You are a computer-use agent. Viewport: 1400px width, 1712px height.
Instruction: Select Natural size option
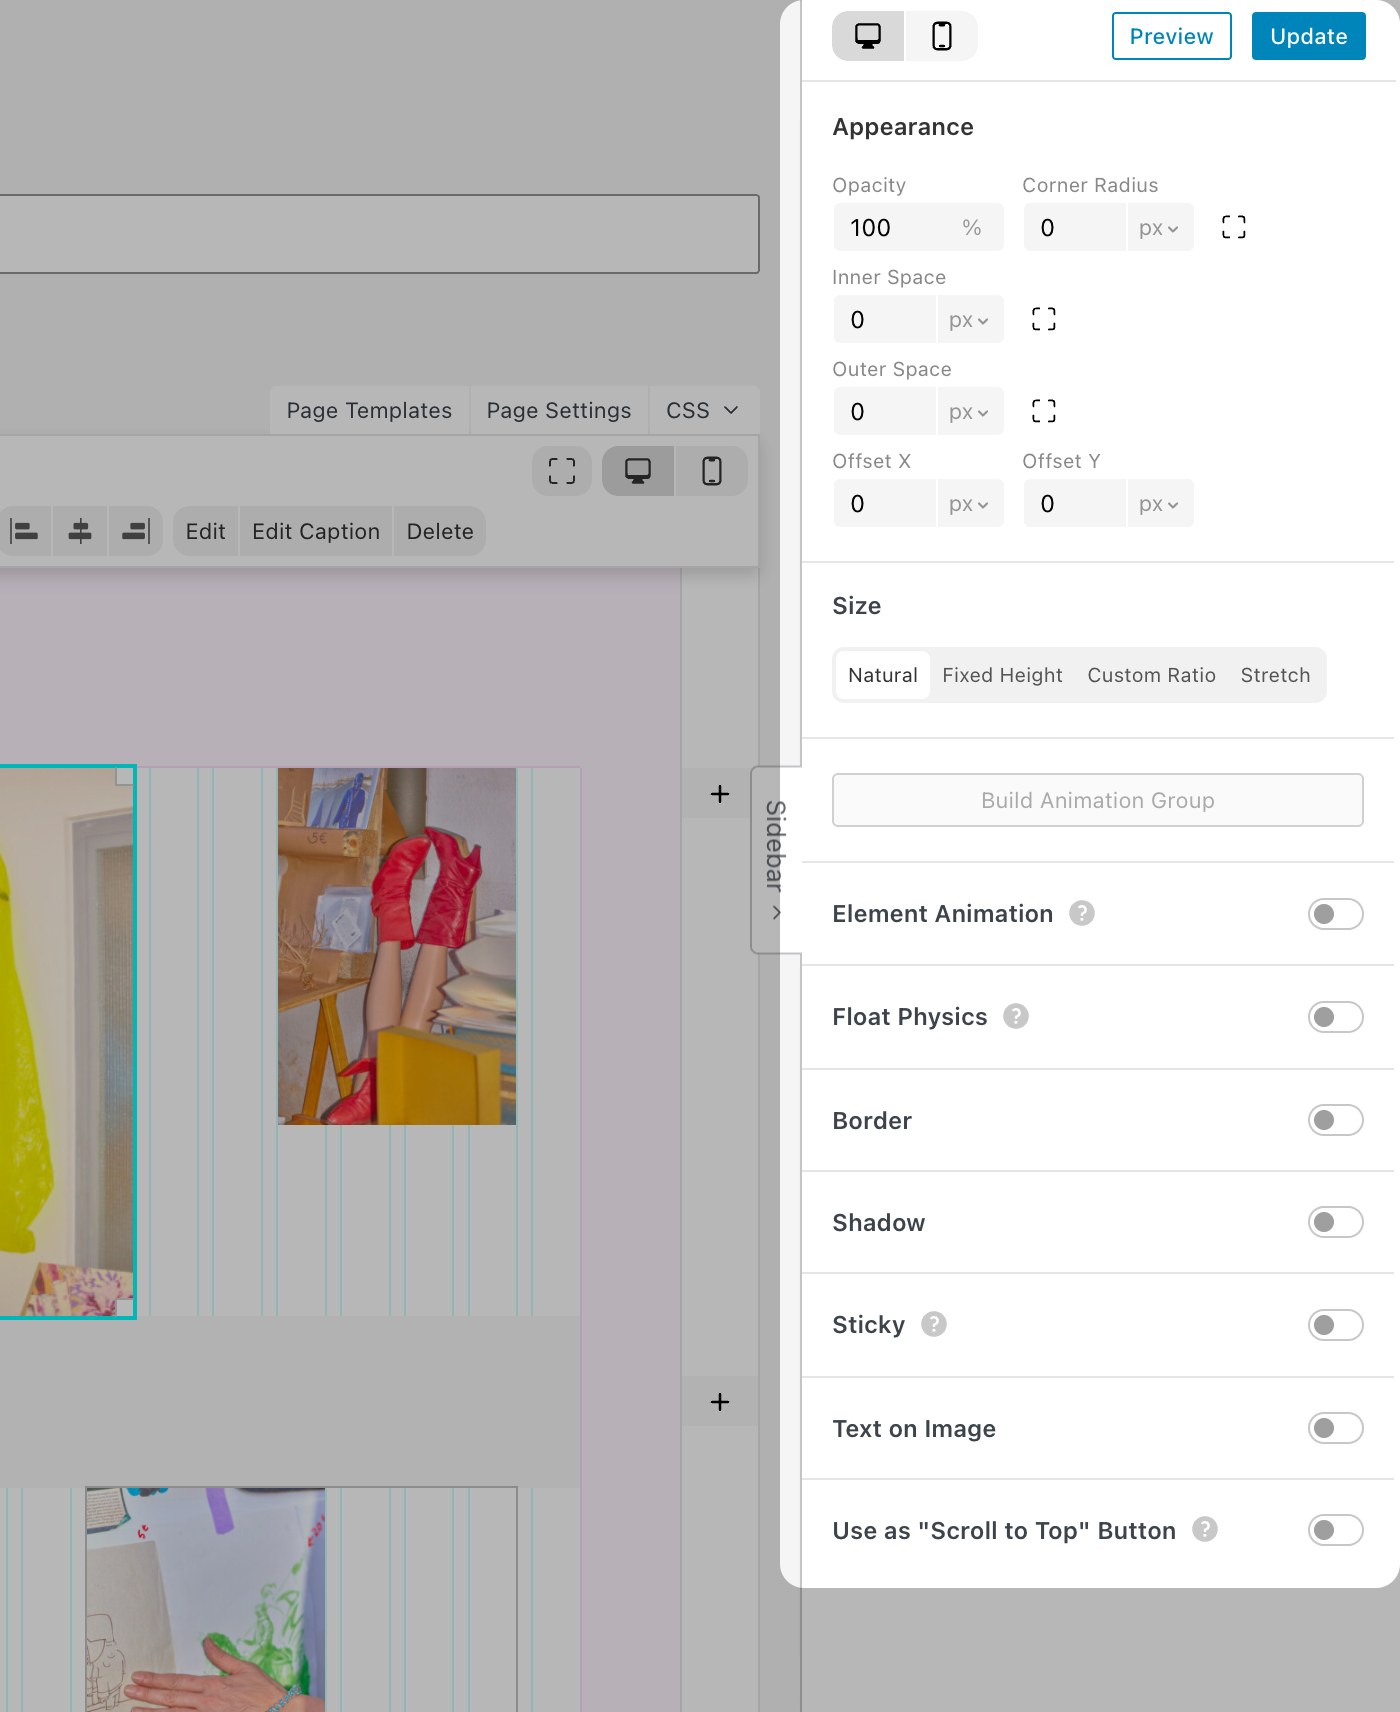pos(883,675)
